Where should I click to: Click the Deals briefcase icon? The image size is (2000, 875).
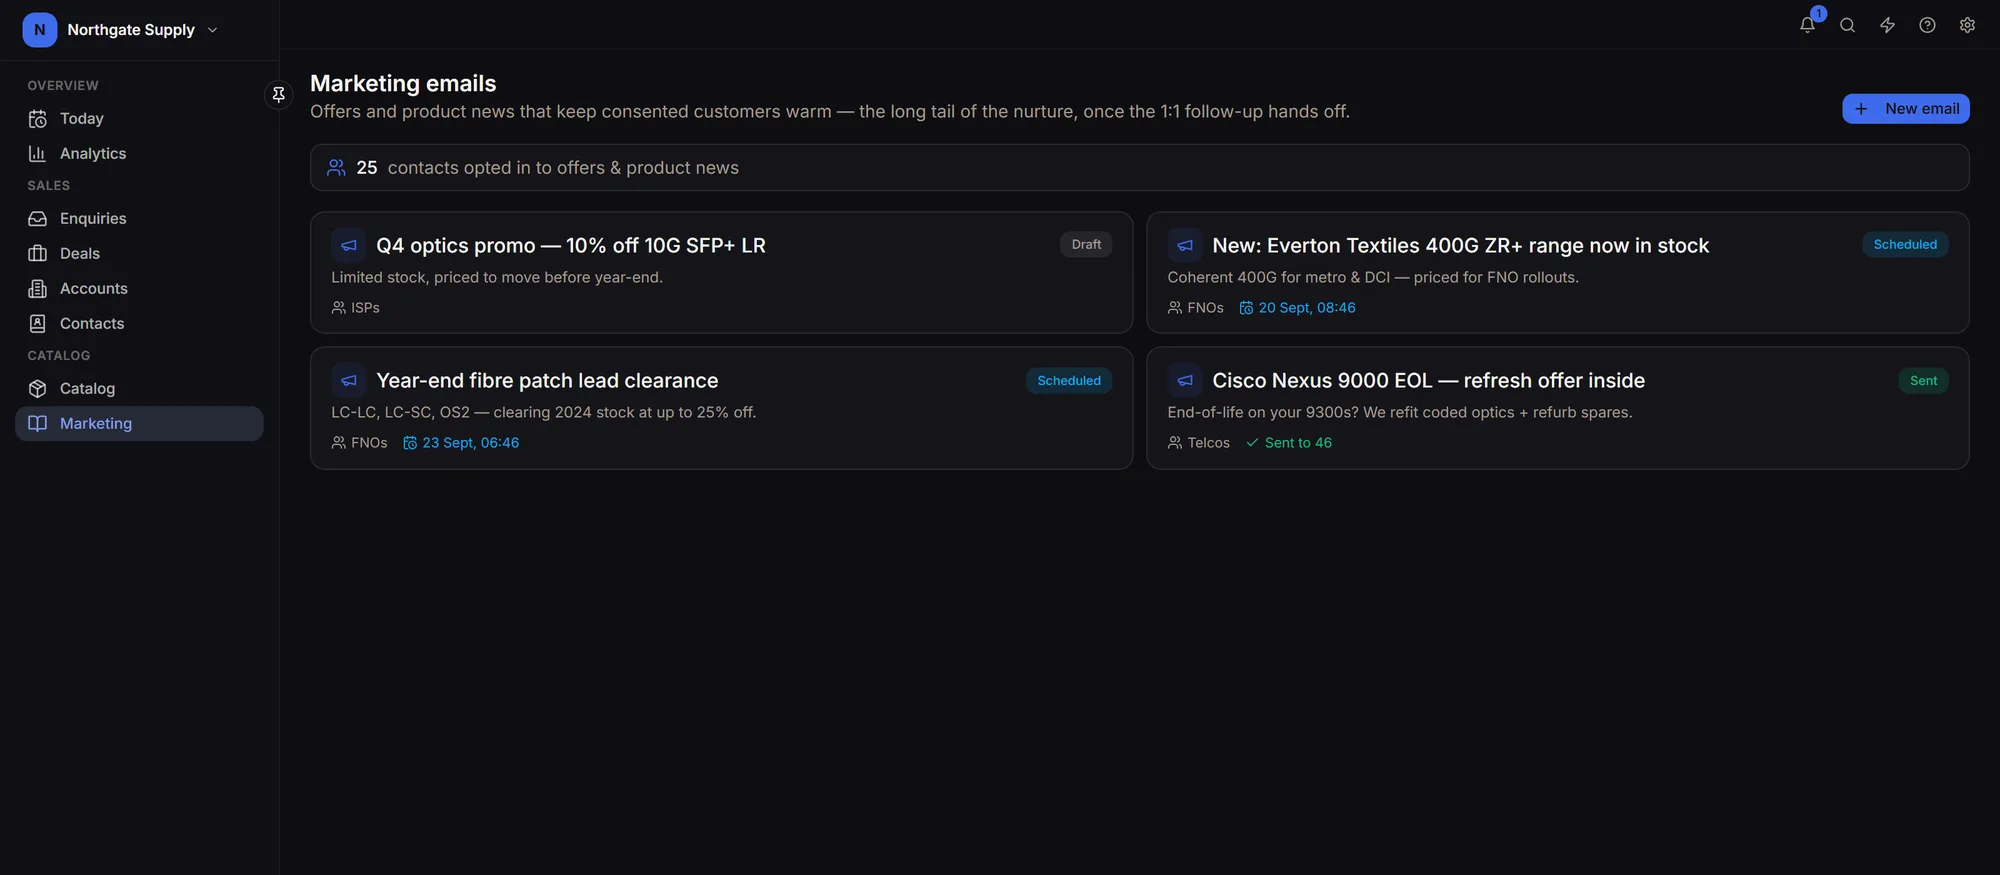coord(38,253)
